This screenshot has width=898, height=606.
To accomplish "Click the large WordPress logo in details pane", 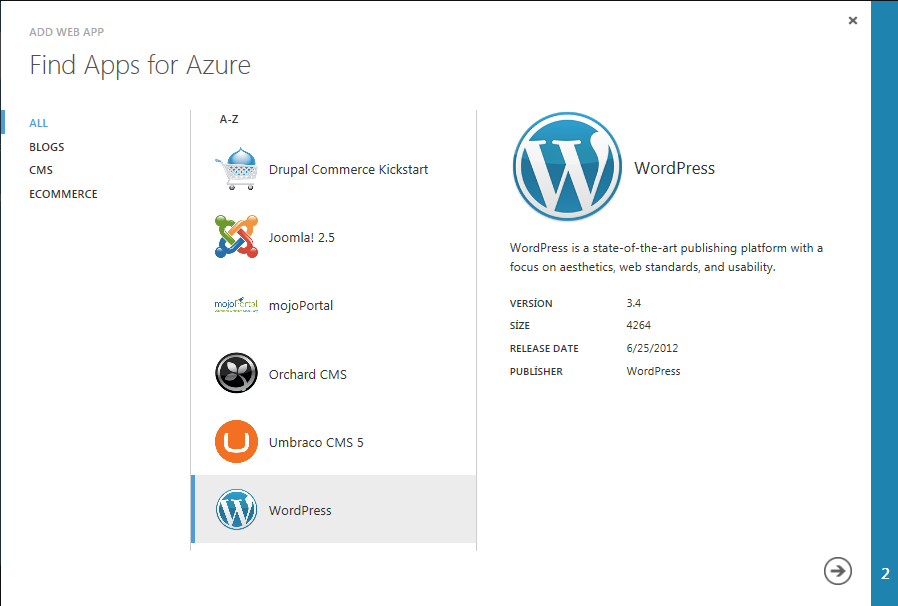I will coord(567,166).
